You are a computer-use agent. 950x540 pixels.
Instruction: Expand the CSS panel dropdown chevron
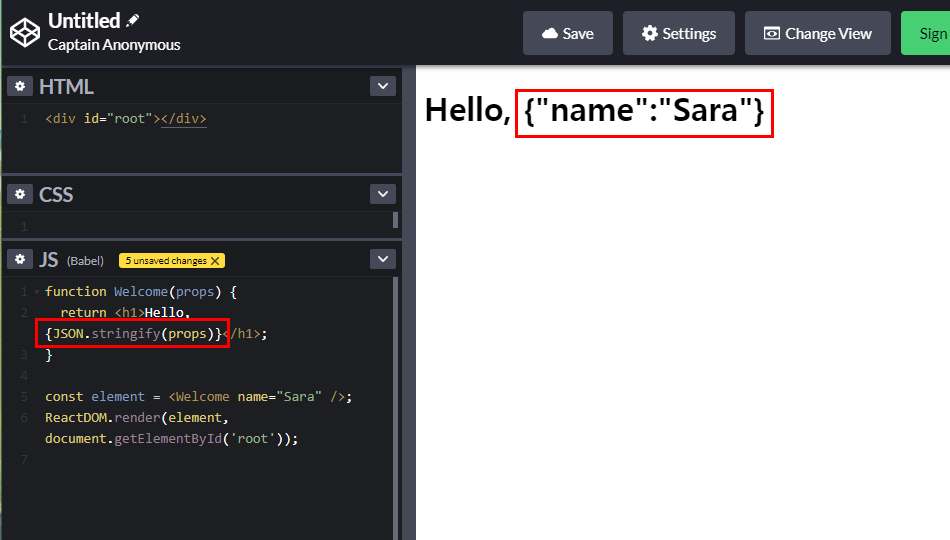pos(383,194)
